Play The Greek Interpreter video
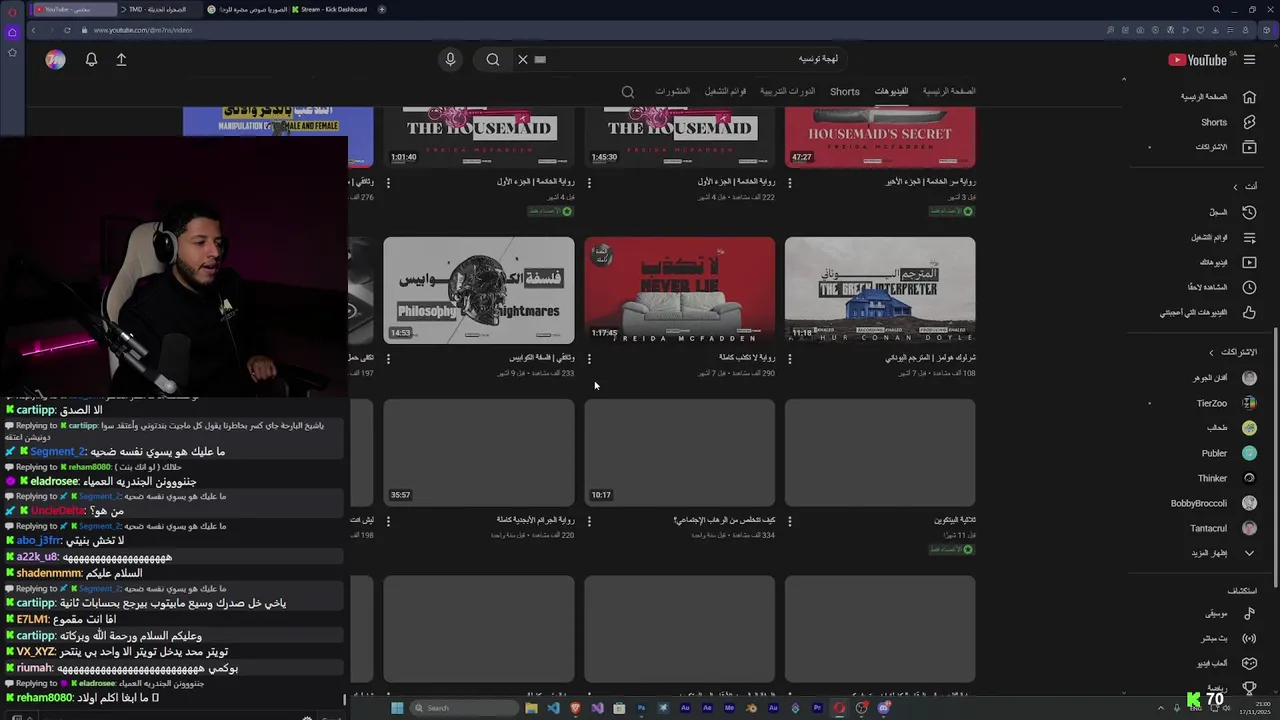Image resolution: width=1280 pixels, height=720 pixels. [880, 290]
